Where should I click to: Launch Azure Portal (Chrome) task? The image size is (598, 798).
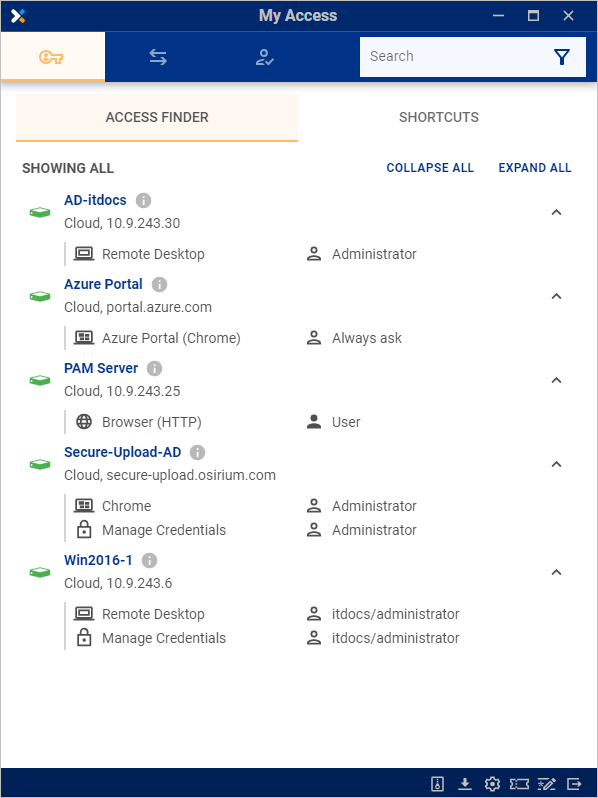(171, 338)
